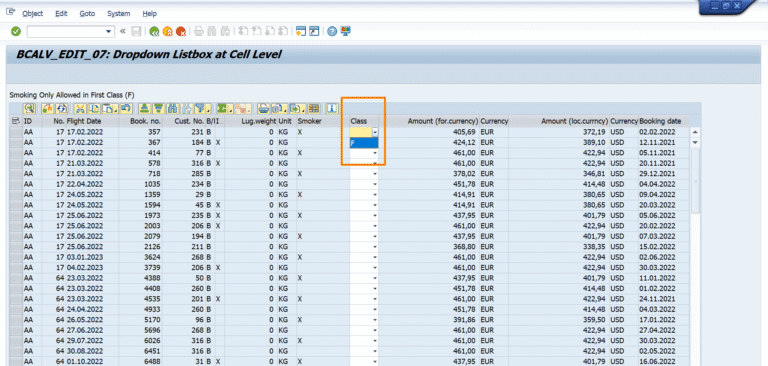
Task: Click the red Cancel icon
Action: point(181,31)
